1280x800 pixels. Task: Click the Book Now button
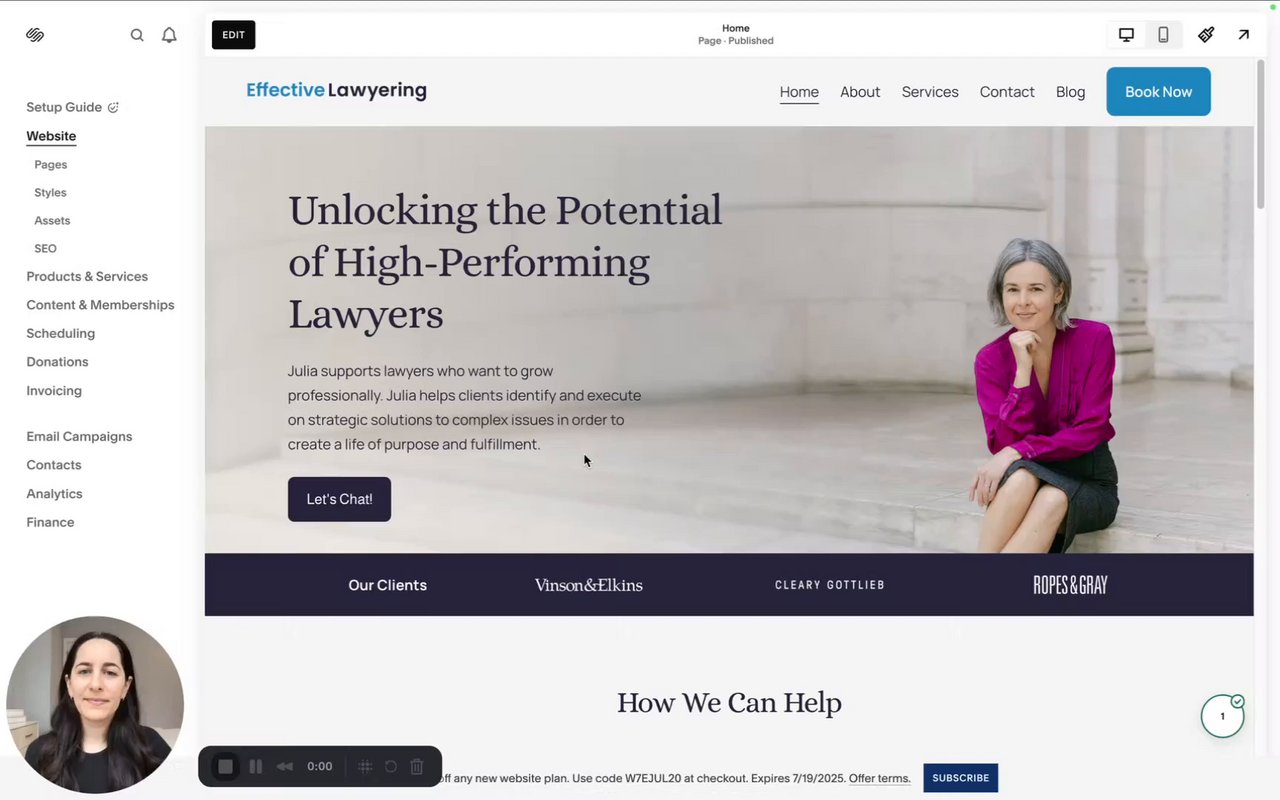click(1158, 92)
